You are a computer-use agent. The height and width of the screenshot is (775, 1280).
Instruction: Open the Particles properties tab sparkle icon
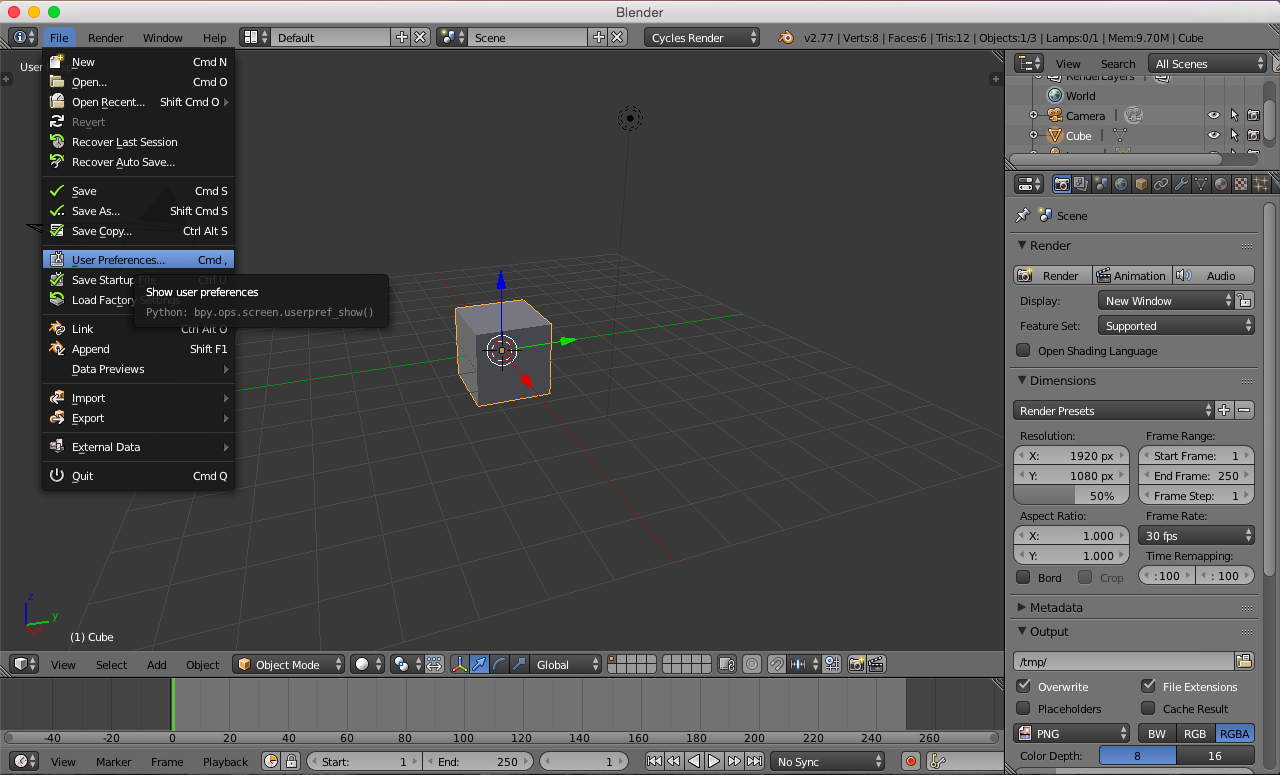(1260, 184)
